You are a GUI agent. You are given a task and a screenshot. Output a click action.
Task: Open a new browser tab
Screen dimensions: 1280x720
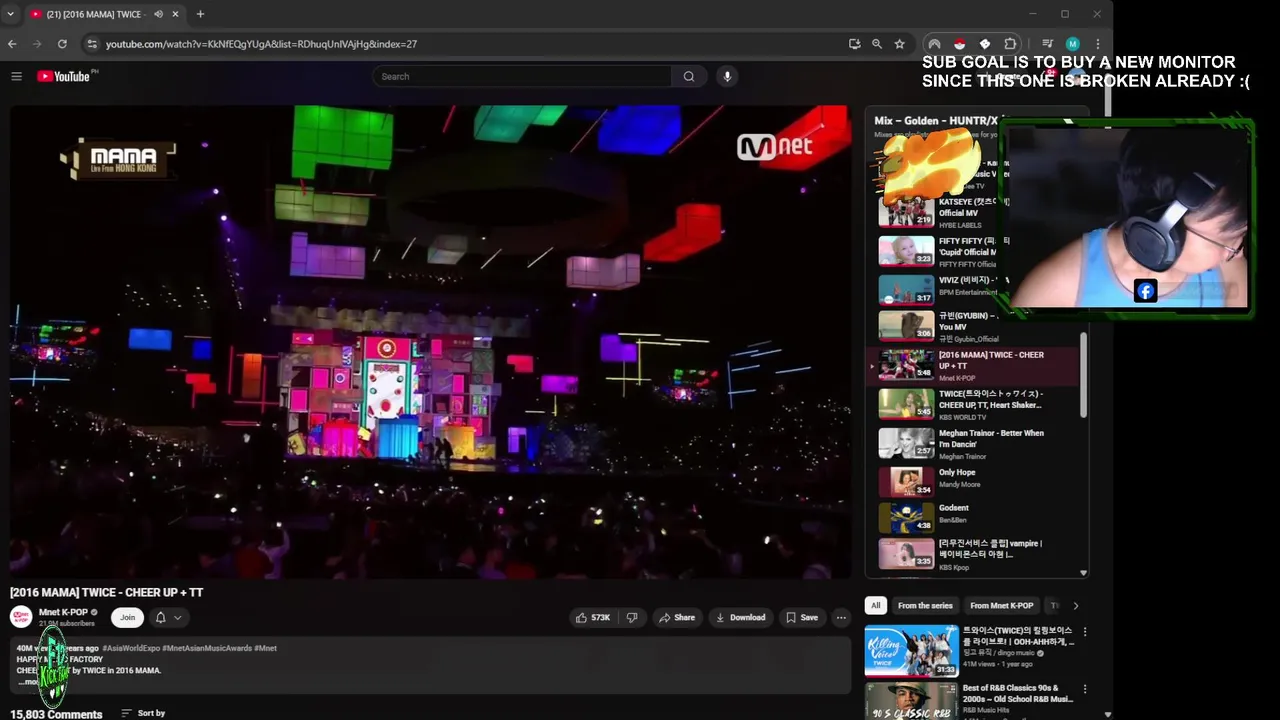click(x=200, y=14)
